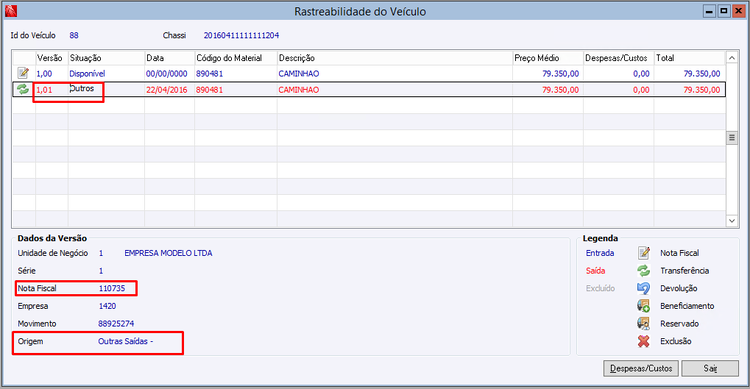
Task: Click the Total column header
Action: click(690, 58)
